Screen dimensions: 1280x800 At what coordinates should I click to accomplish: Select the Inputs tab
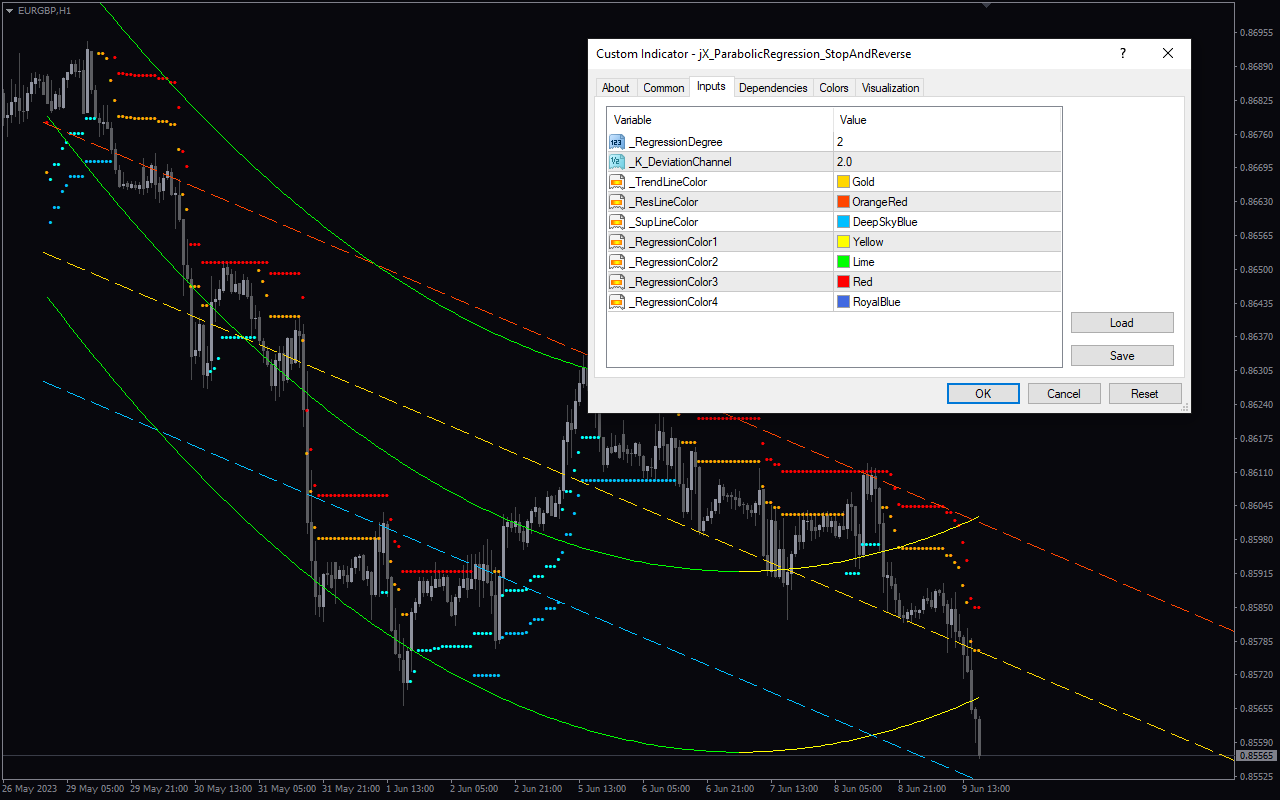tap(711, 87)
